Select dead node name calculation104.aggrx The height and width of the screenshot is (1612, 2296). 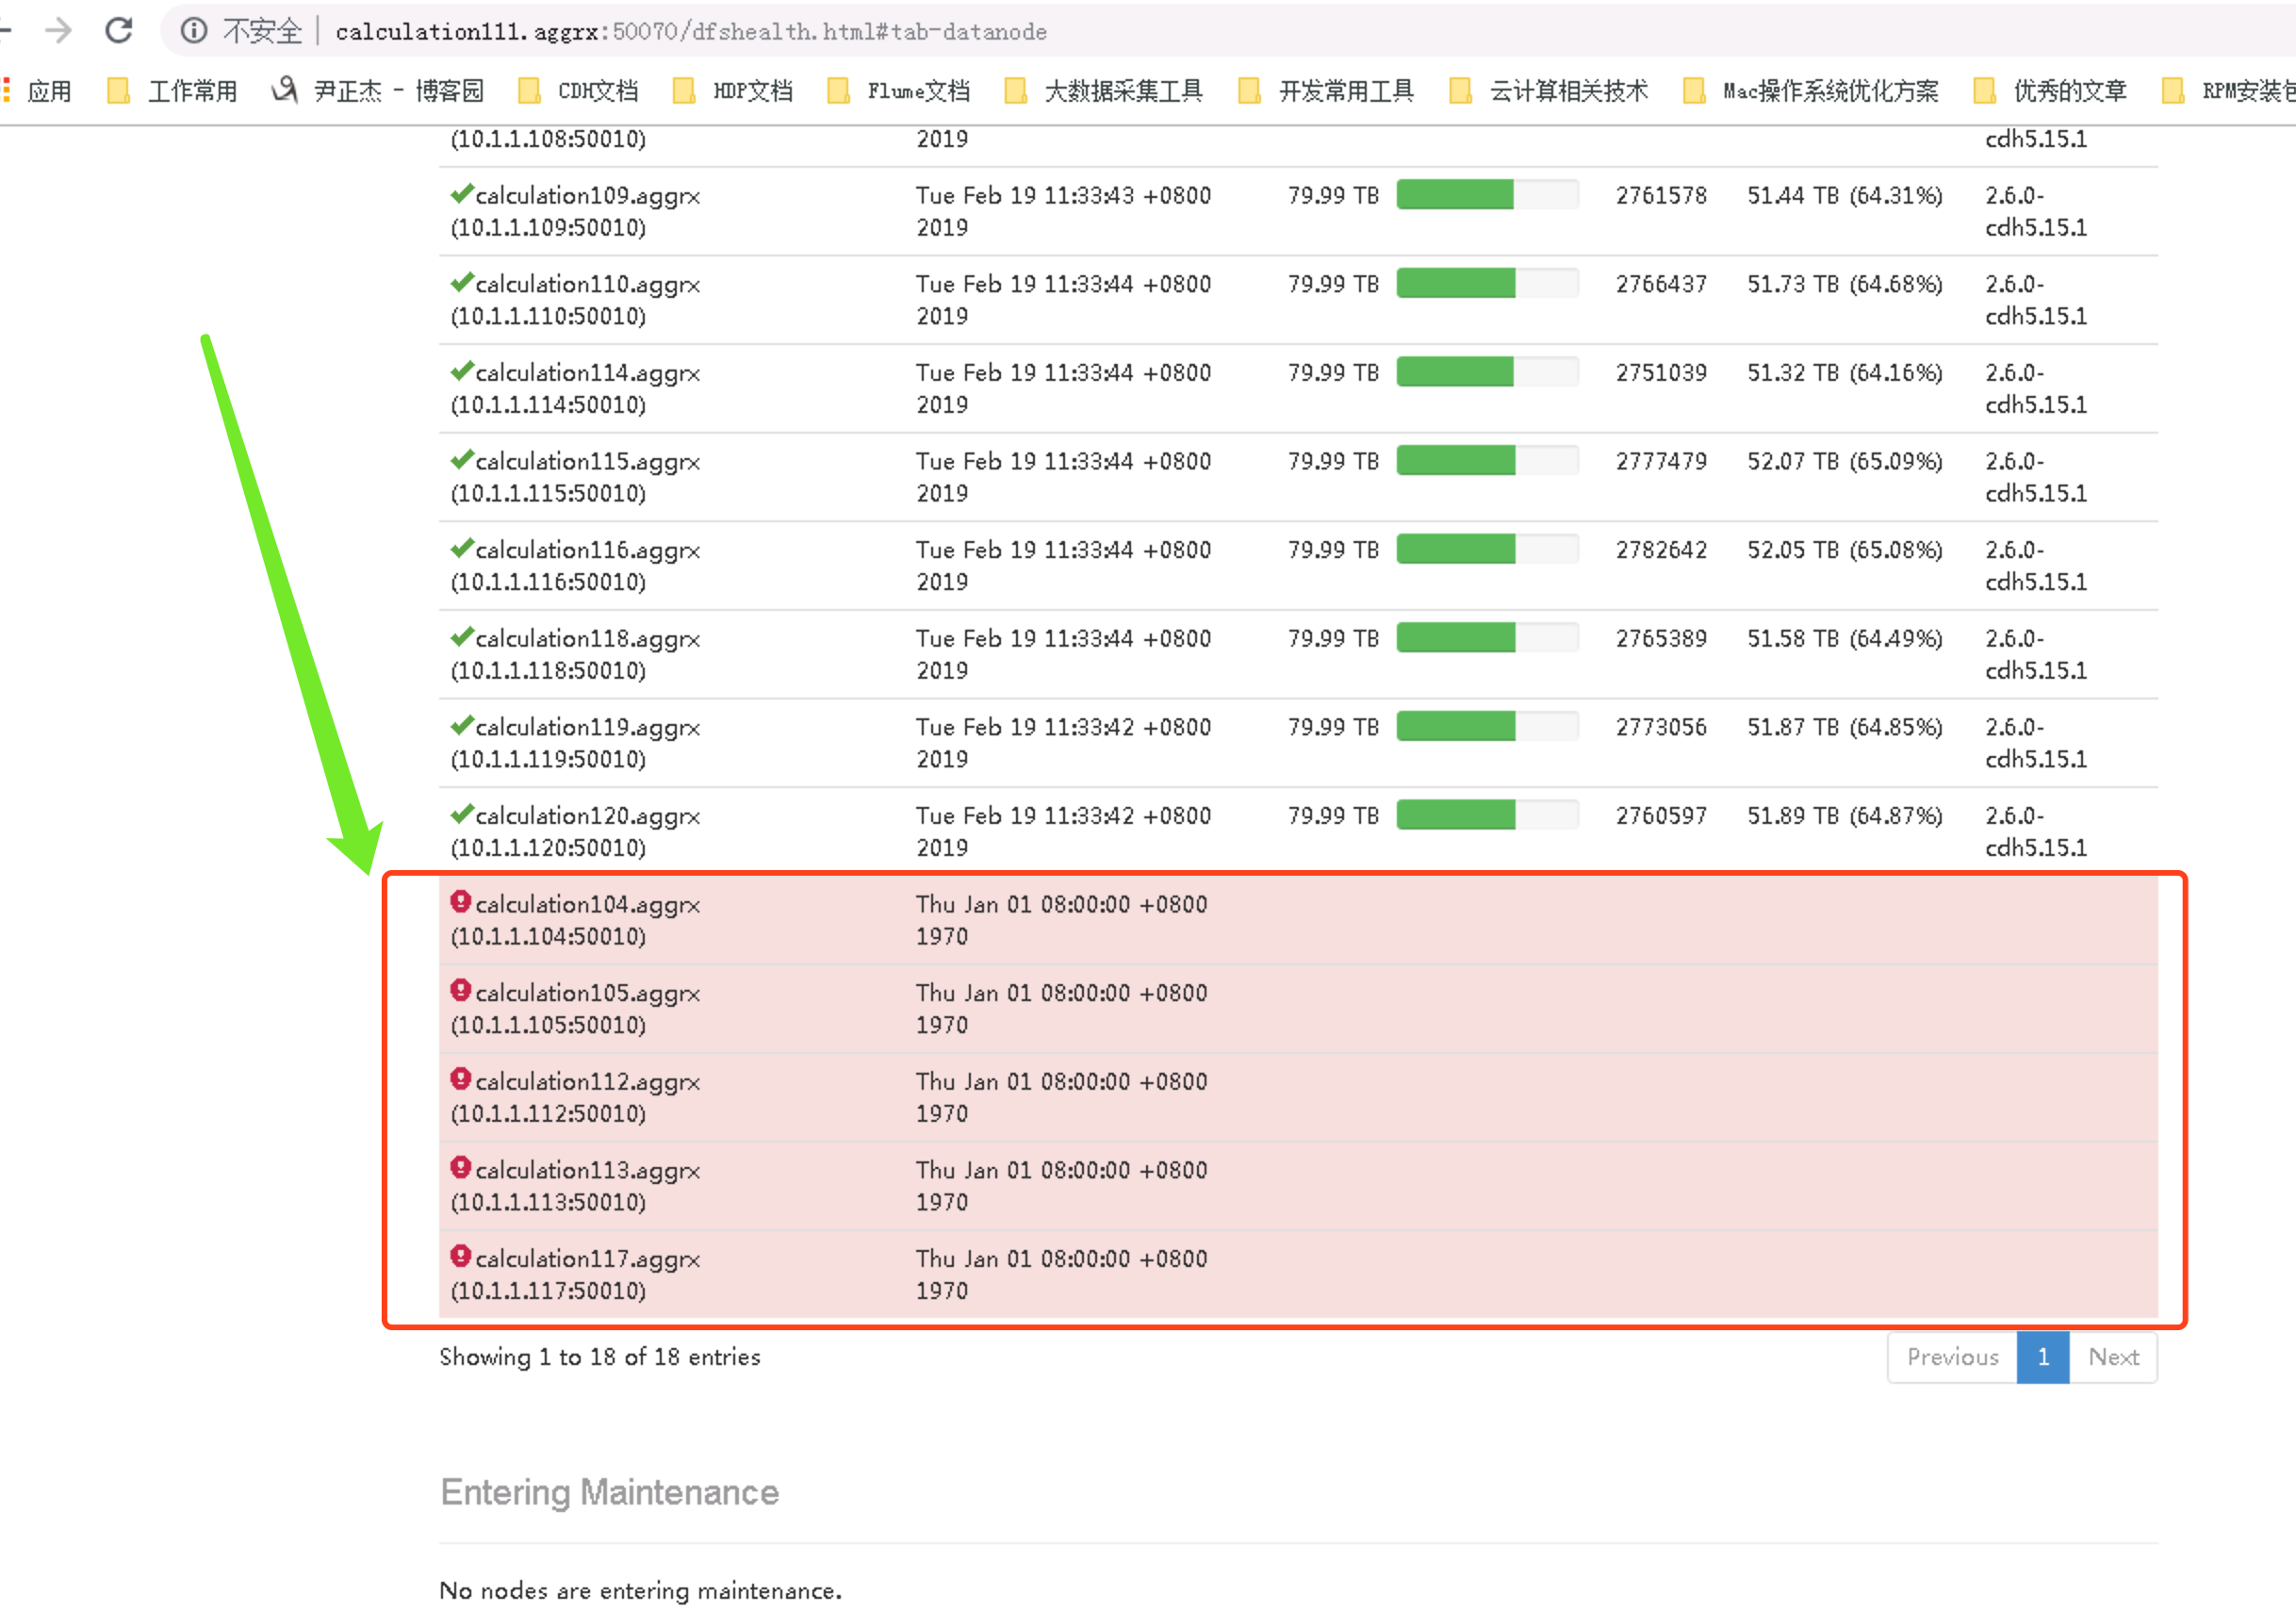587,905
